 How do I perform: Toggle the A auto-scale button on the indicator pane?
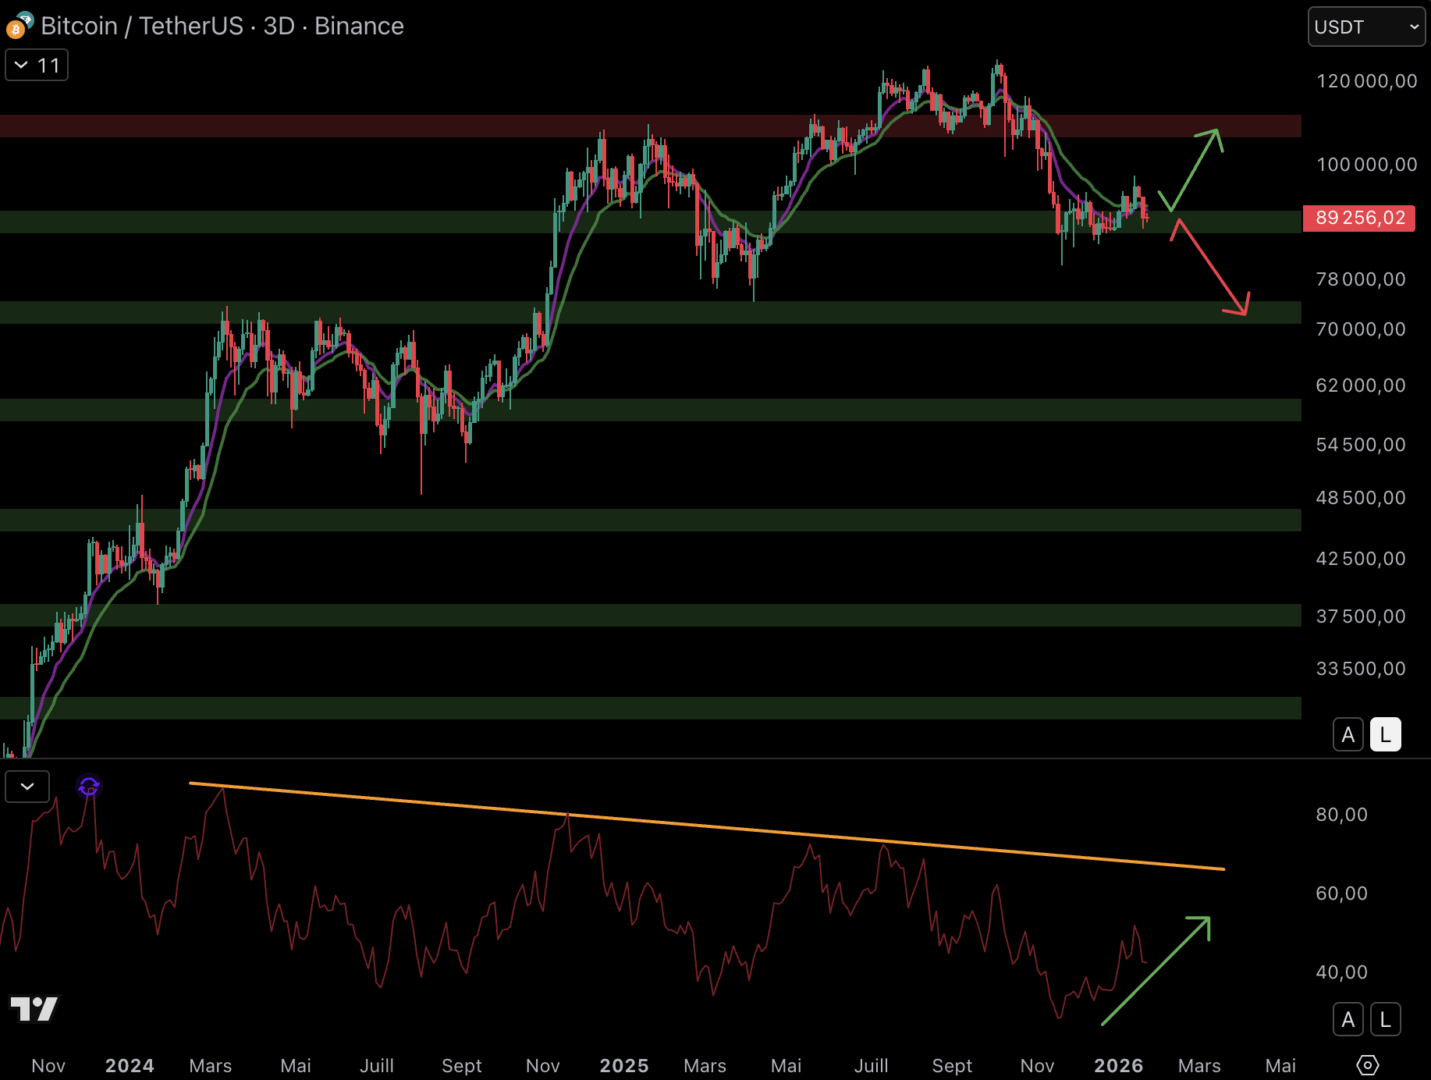1348,1019
